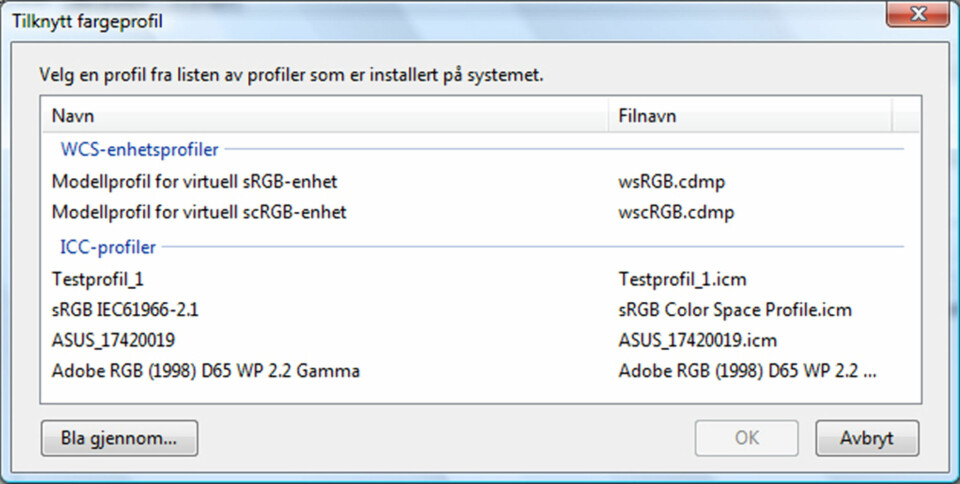Screen dimensions: 960x484
Task: Click the disabled OK button
Action: click(746, 438)
